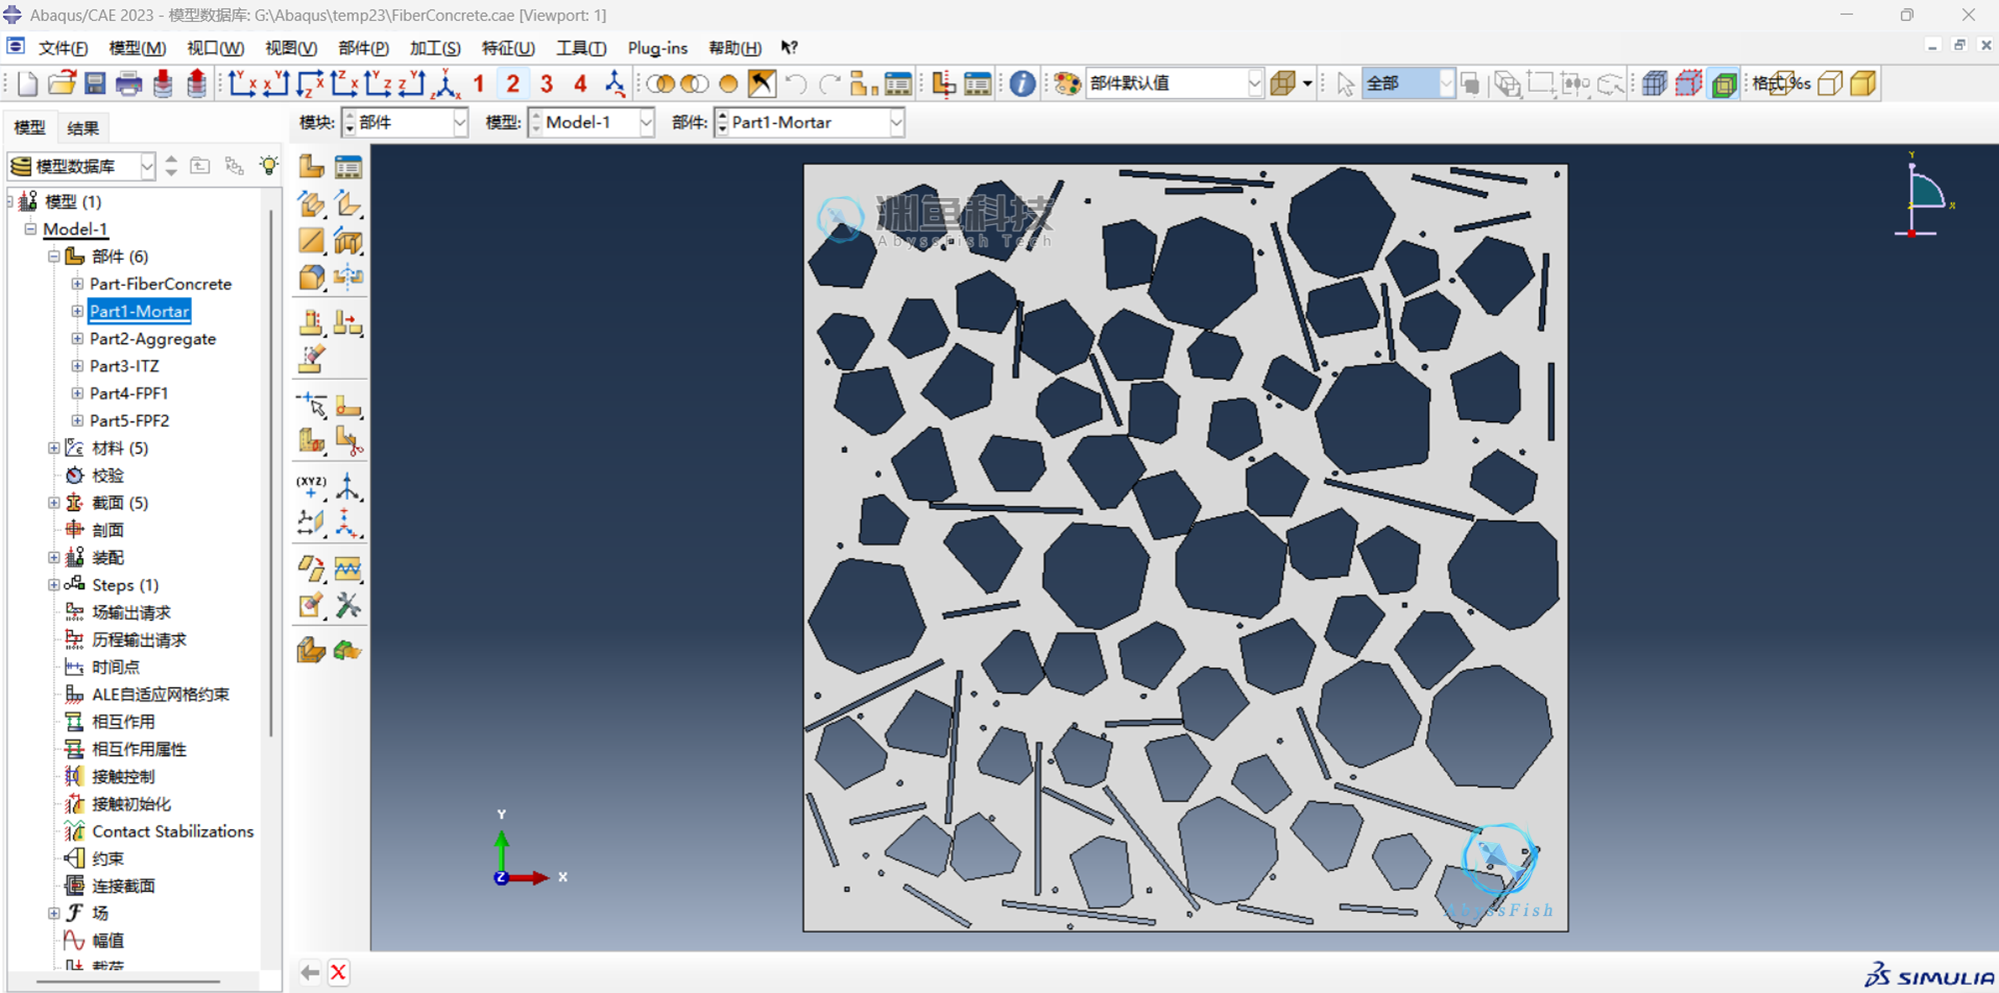The image size is (1999, 993).
Task: Click the Redo arrow icon
Action: [x=829, y=84]
